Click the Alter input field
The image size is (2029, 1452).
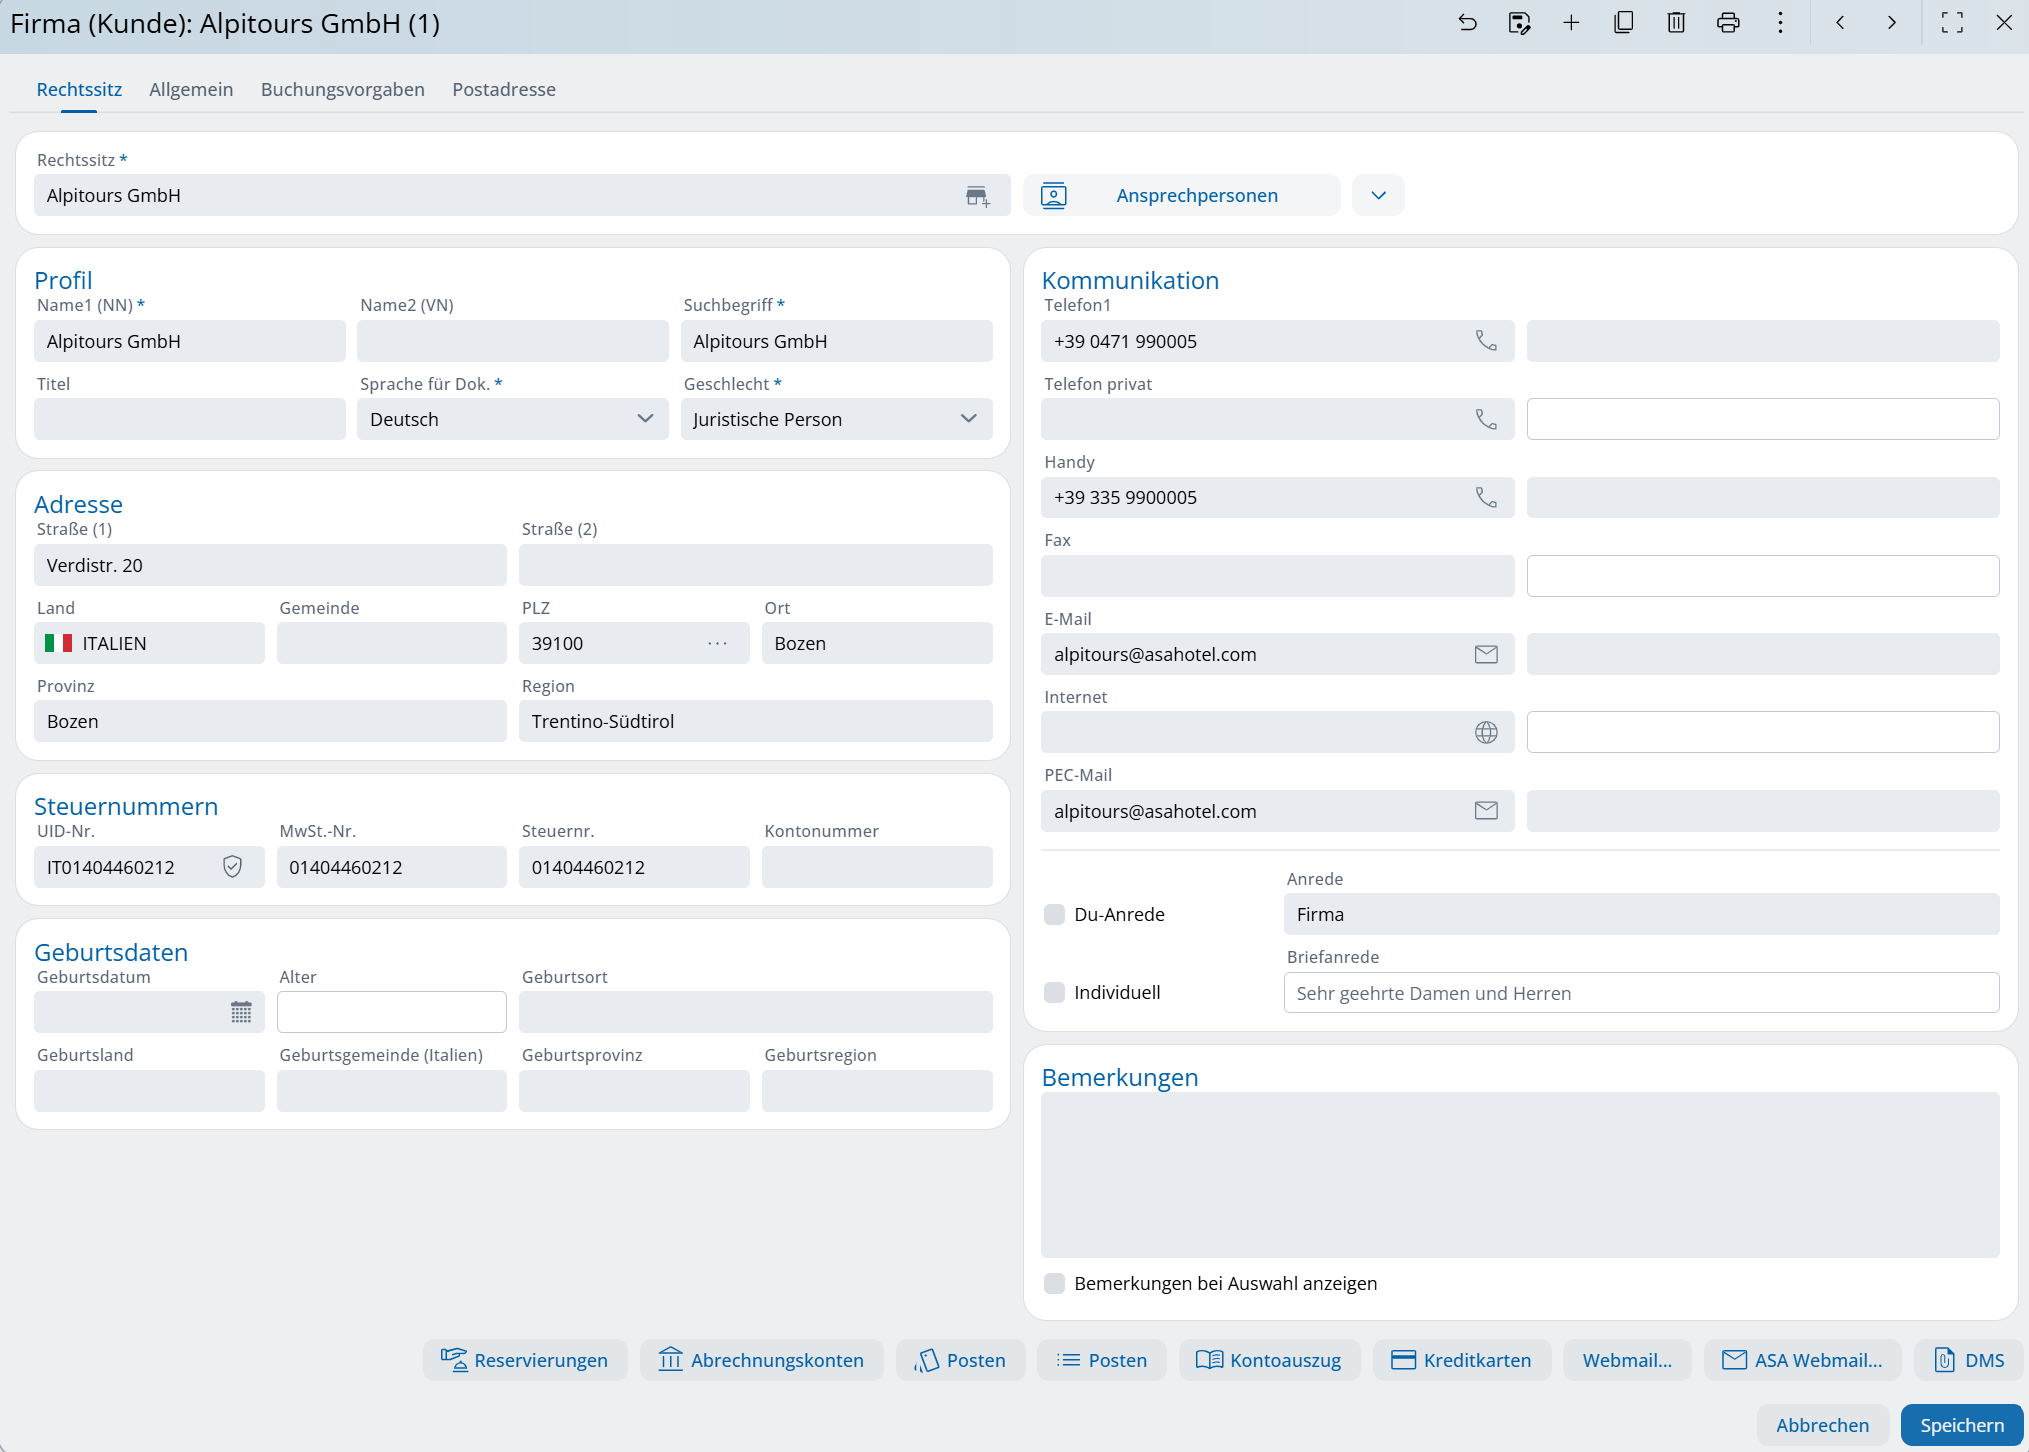click(391, 1012)
